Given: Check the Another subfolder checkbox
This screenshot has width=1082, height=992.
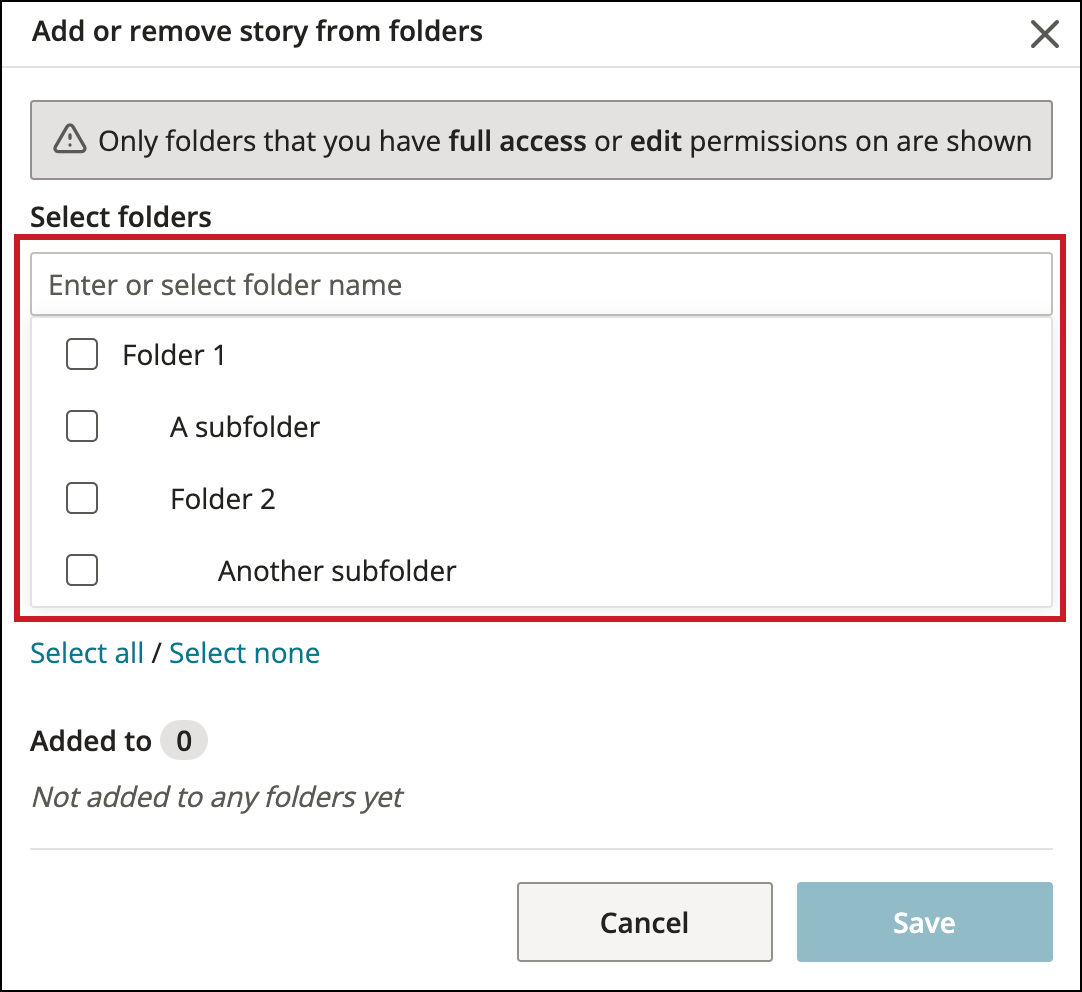Looking at the screenshot, I should point(81,570).
